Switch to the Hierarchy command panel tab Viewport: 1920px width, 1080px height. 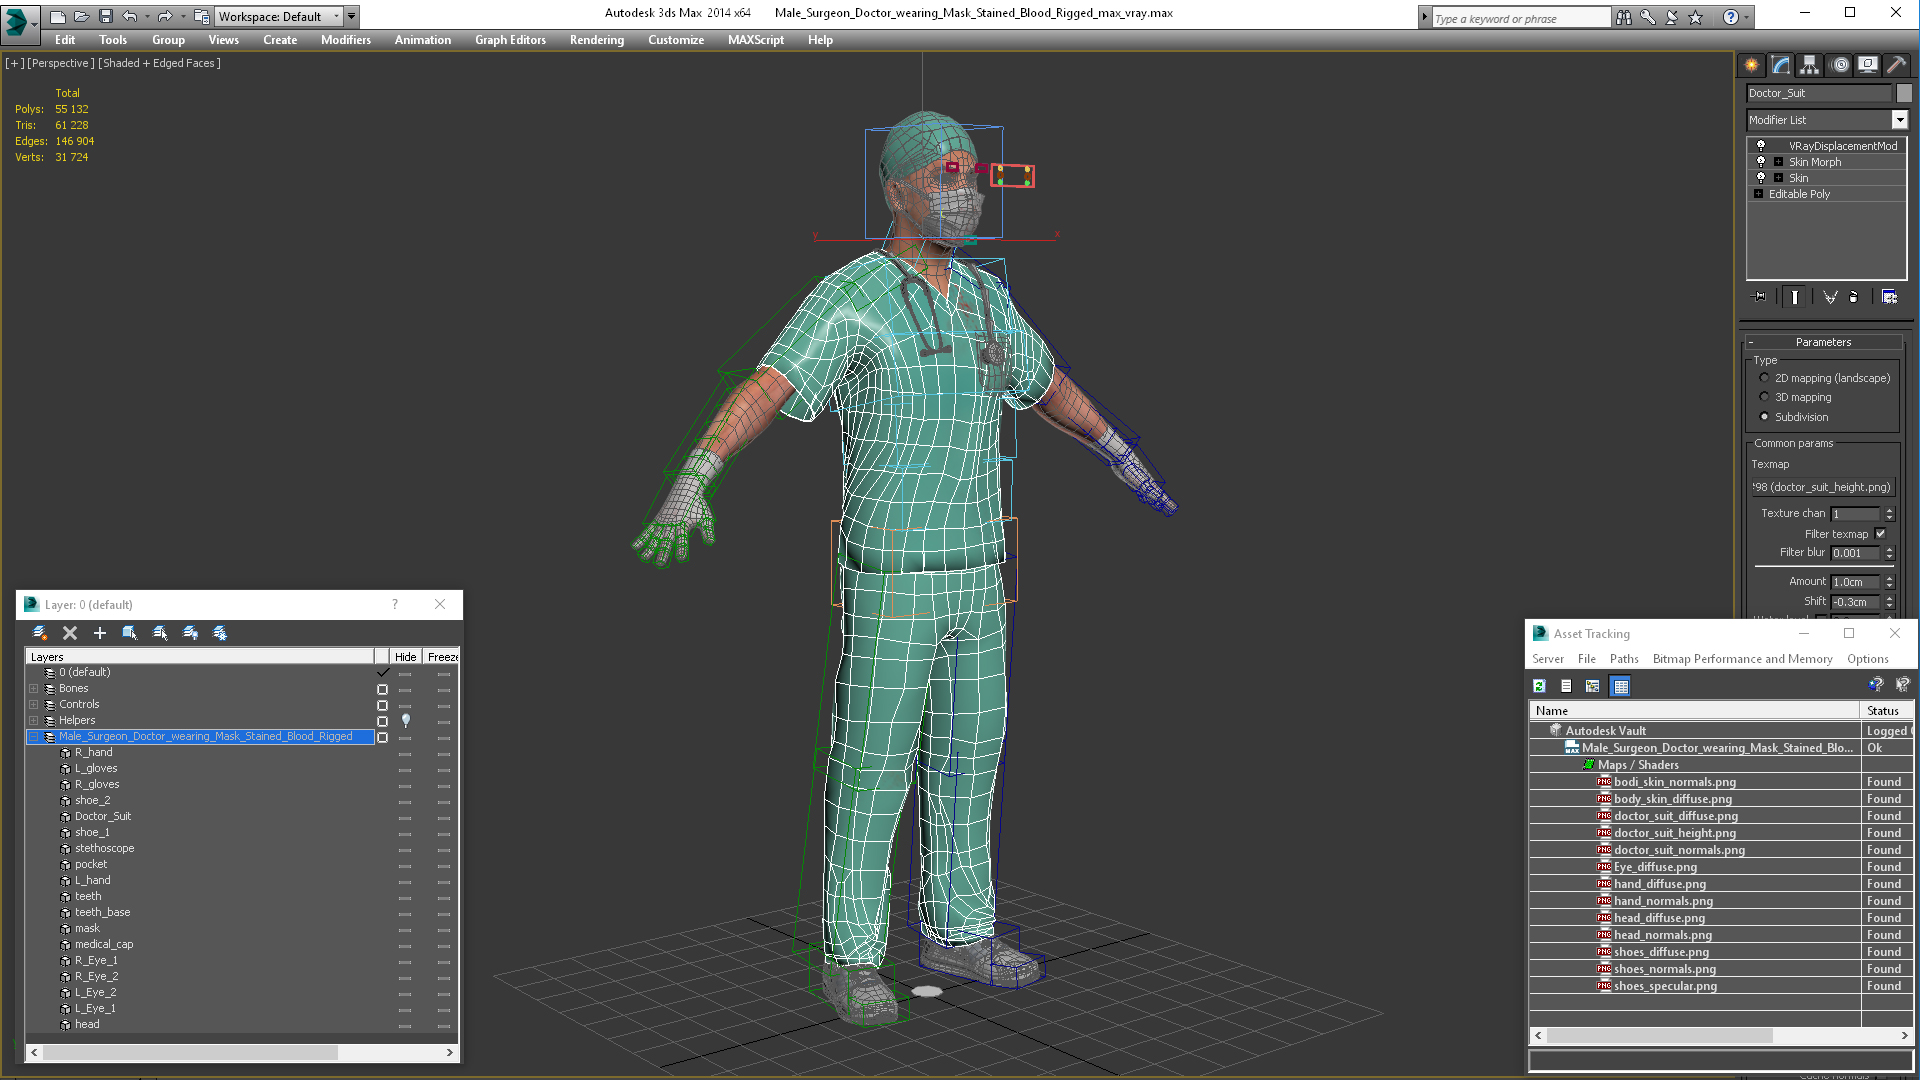[1810, 65]
